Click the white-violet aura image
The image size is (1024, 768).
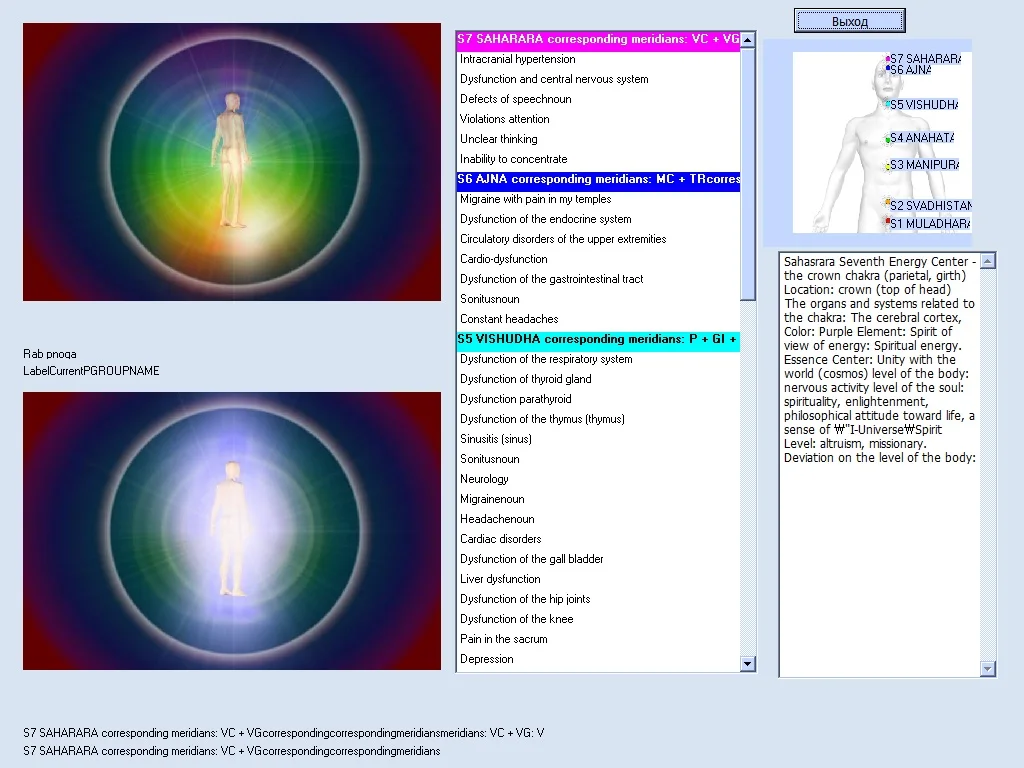tap(232, 531)
